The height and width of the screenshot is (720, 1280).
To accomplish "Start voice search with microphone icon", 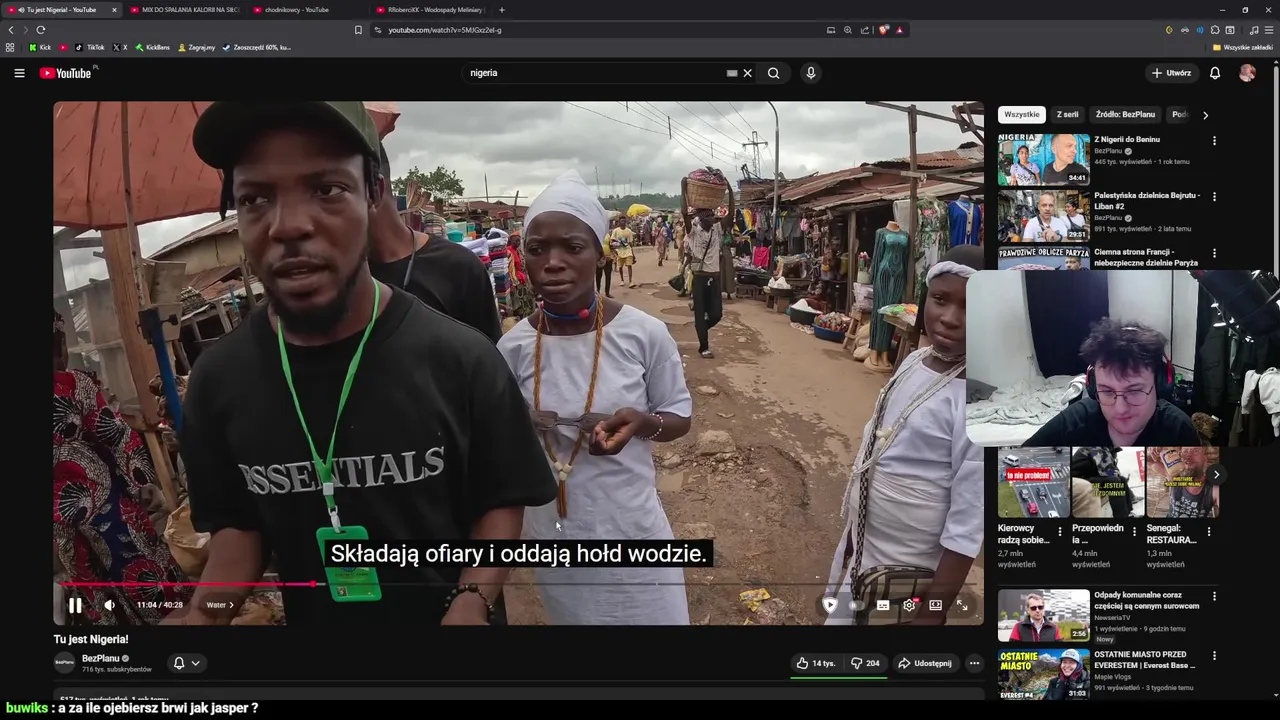I will click(811, 73).
